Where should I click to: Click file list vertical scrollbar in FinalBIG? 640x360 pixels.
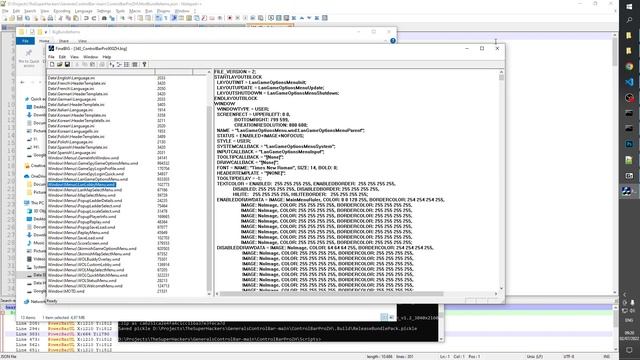pos(209,182)
